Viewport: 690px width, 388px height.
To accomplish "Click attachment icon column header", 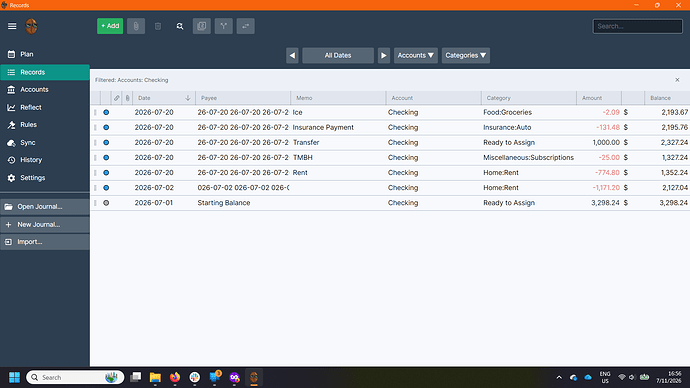I will (128, 98).
